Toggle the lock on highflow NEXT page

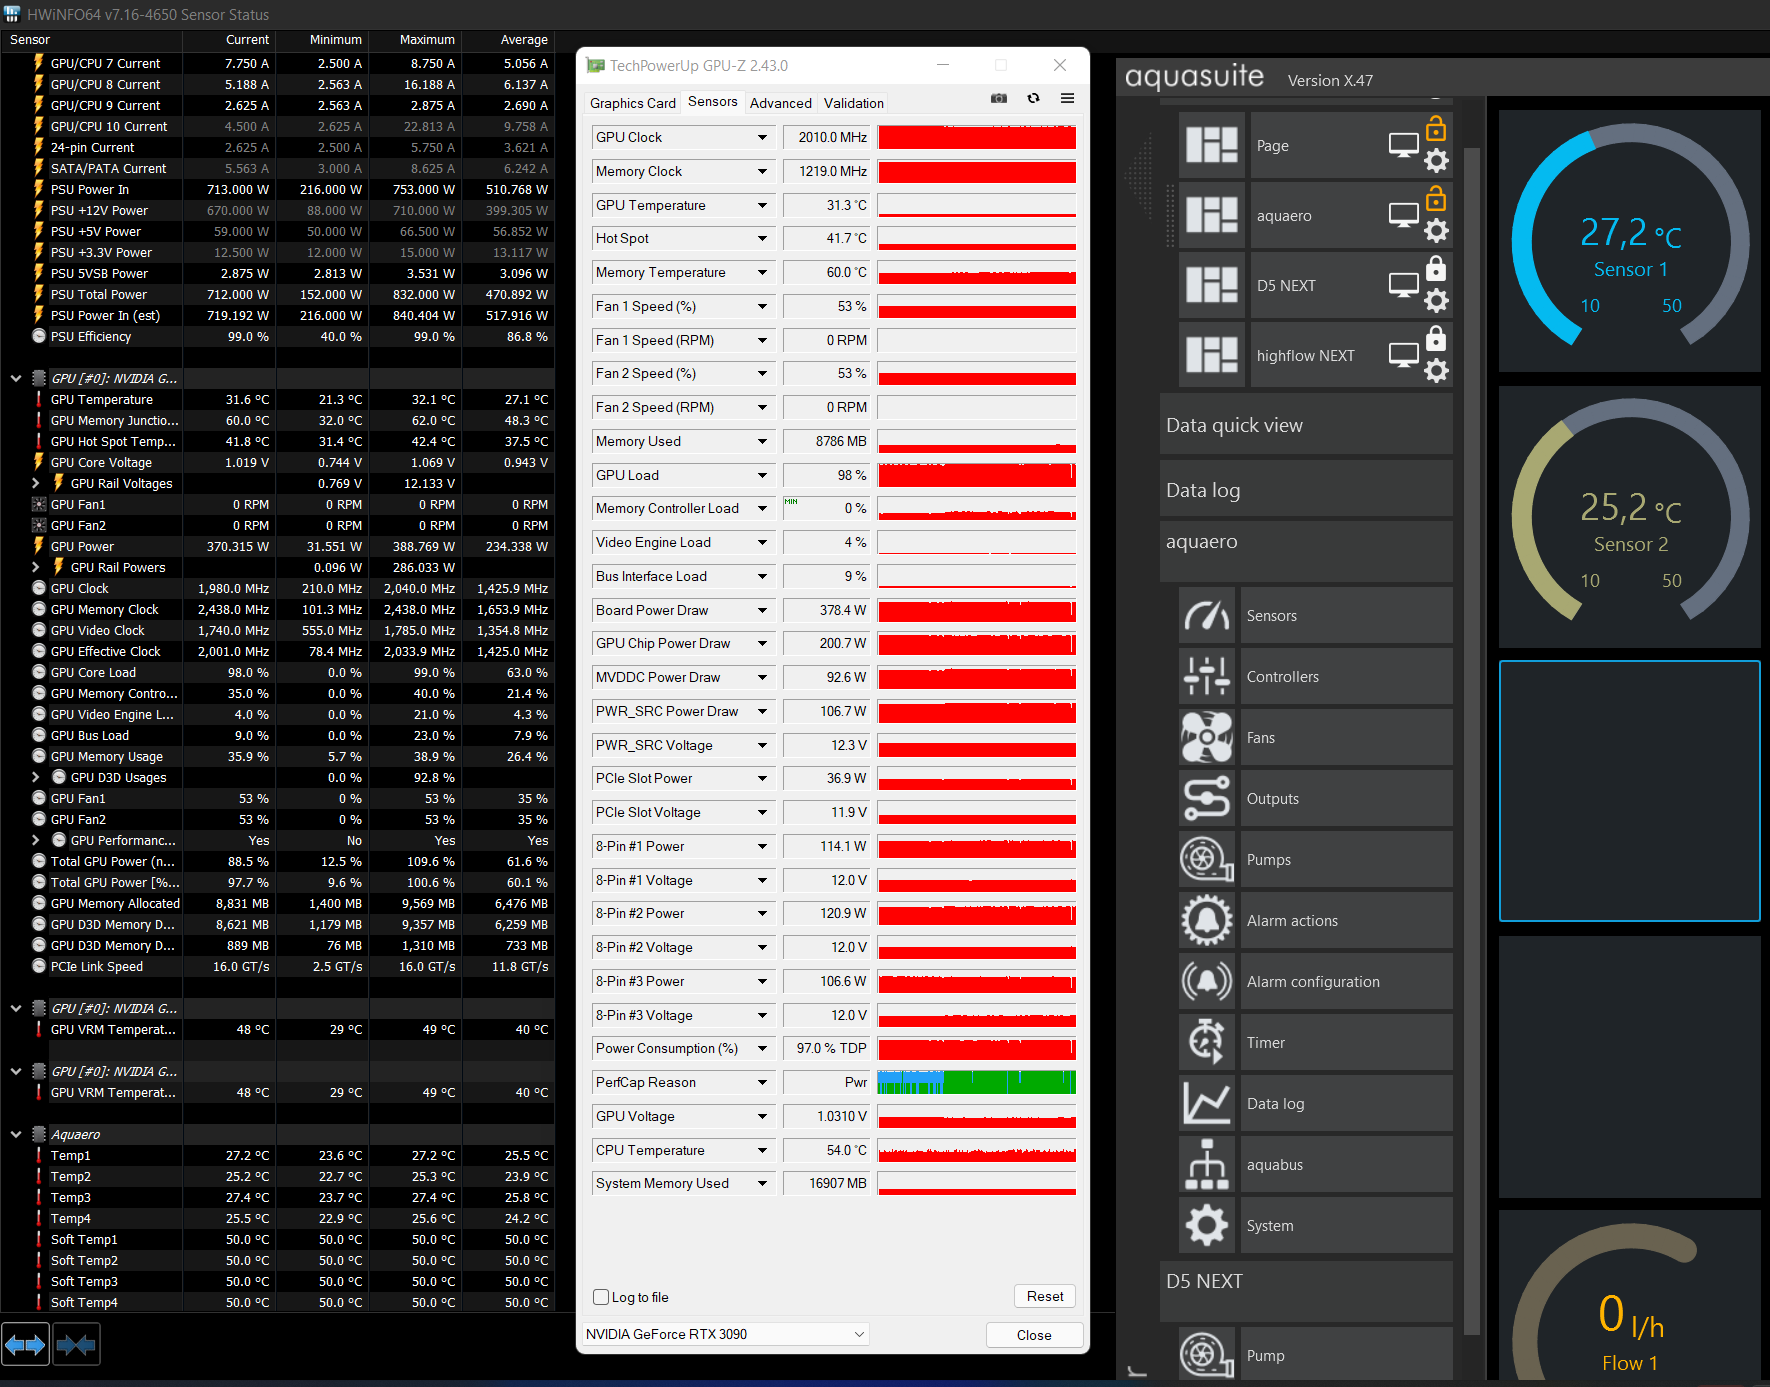point(1436,338)
